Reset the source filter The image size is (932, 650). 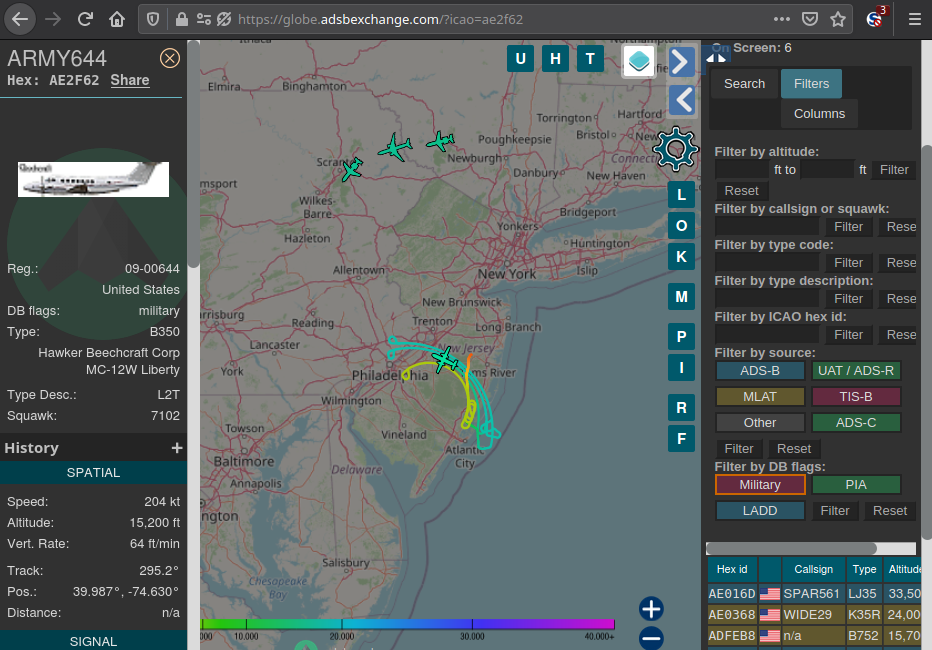[794, 449]
